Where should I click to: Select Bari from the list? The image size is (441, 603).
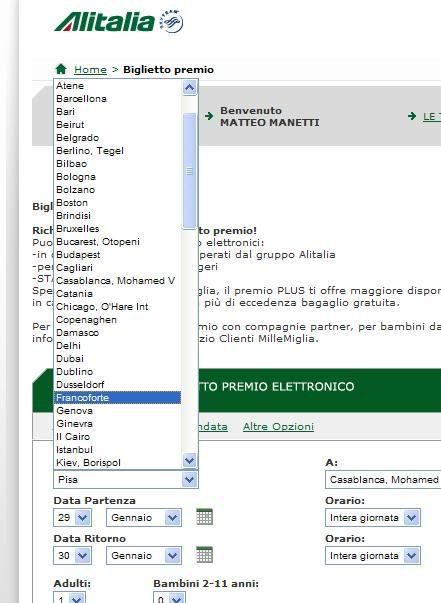(118, 112)
